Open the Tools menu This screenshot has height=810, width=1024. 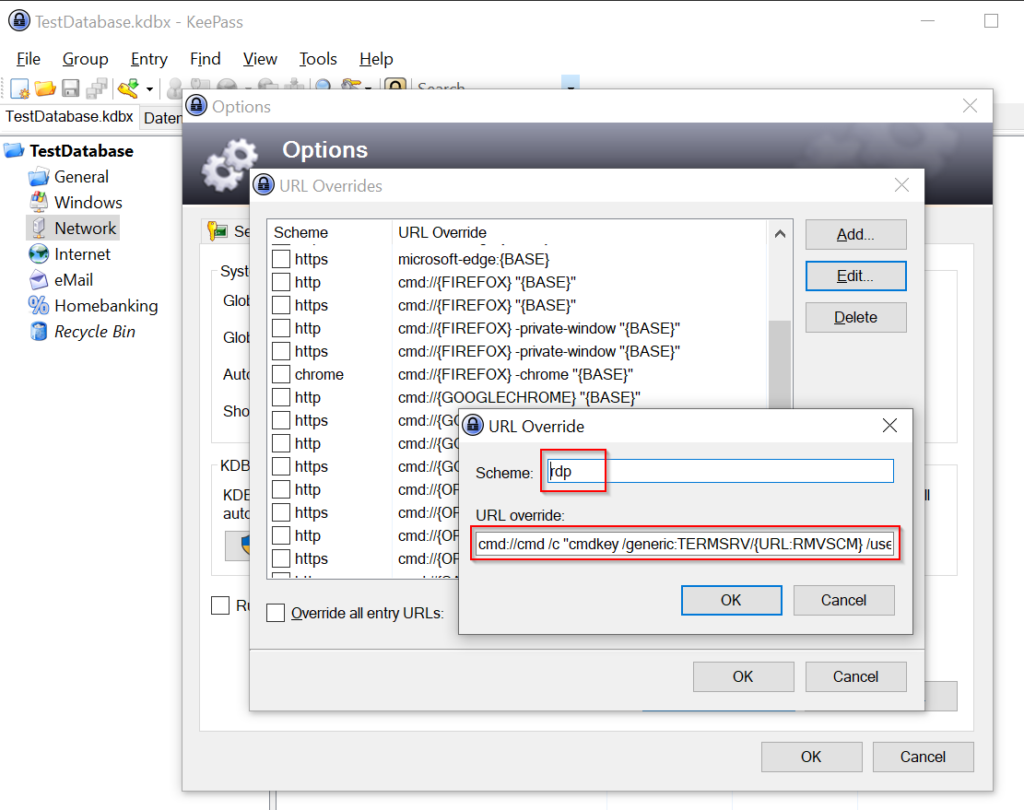[318, 59]
